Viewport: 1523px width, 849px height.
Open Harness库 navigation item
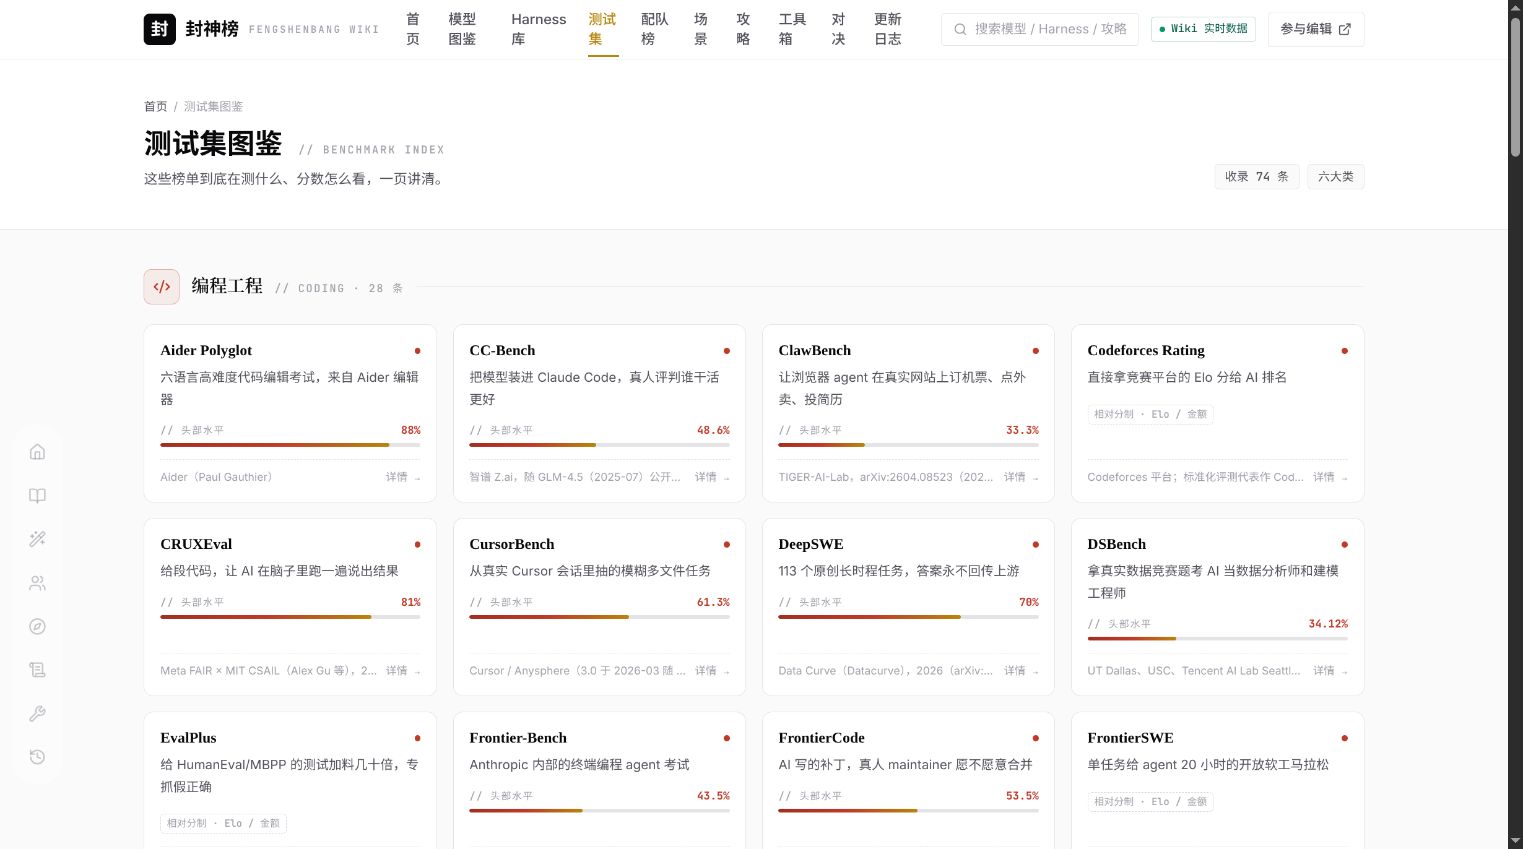(538, 29)
